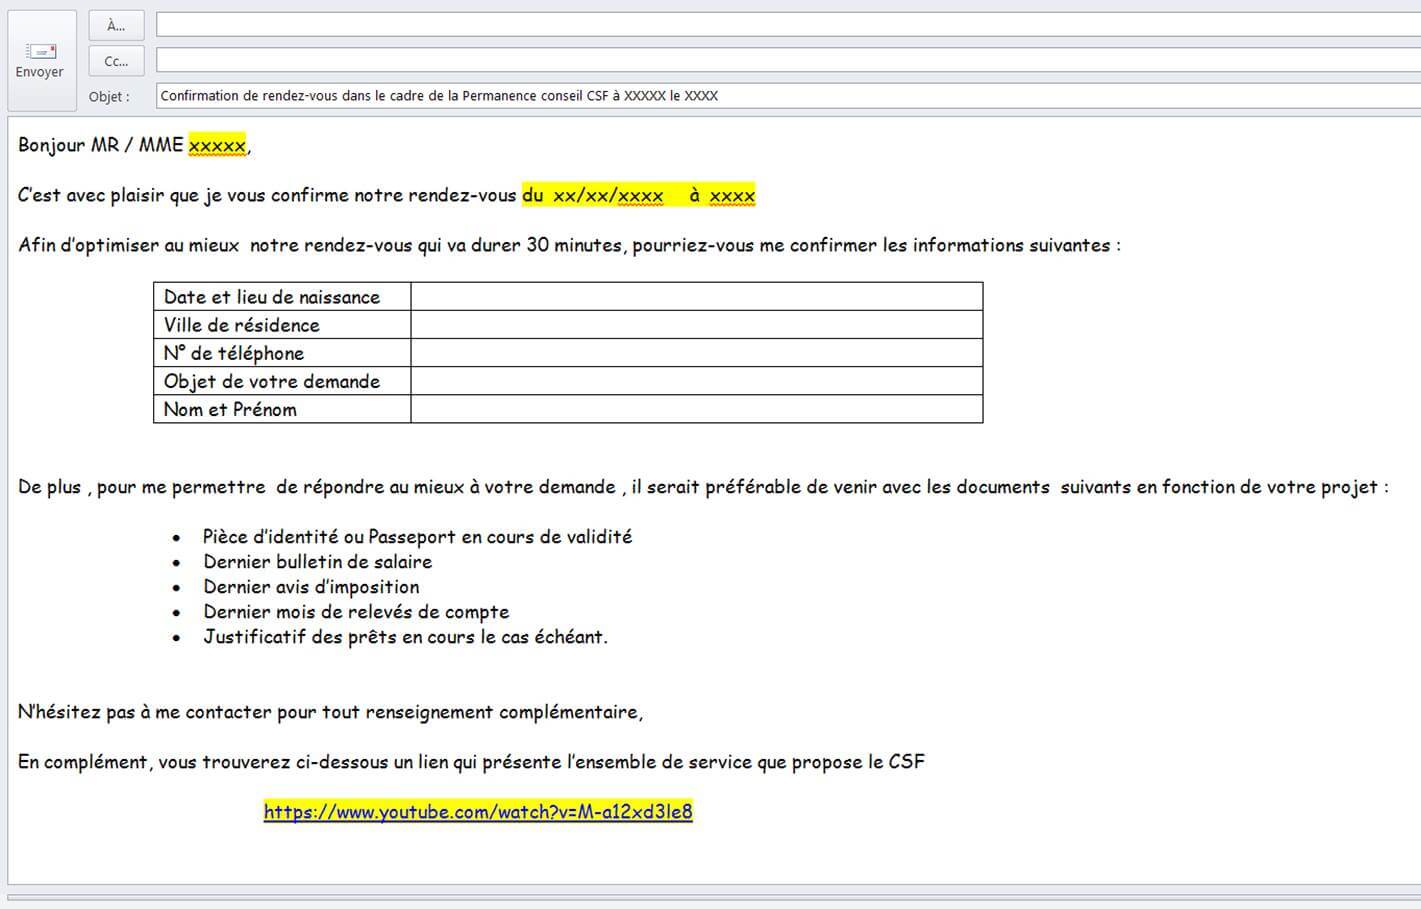Click highlighted xxxxx name placeholder after MME

pos(217,146)
